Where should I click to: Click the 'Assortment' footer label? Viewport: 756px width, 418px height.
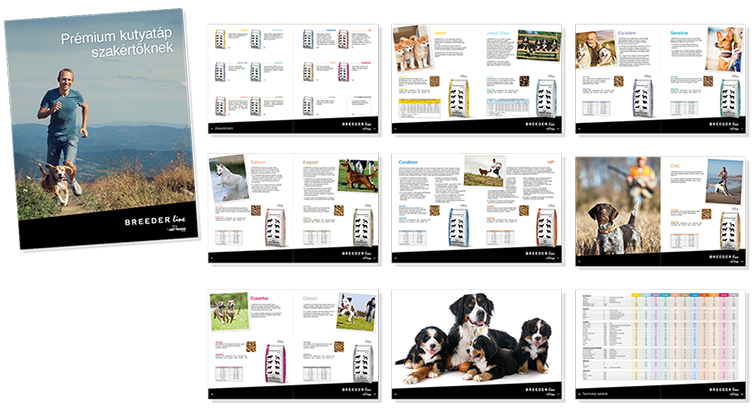tap(224, 128)
